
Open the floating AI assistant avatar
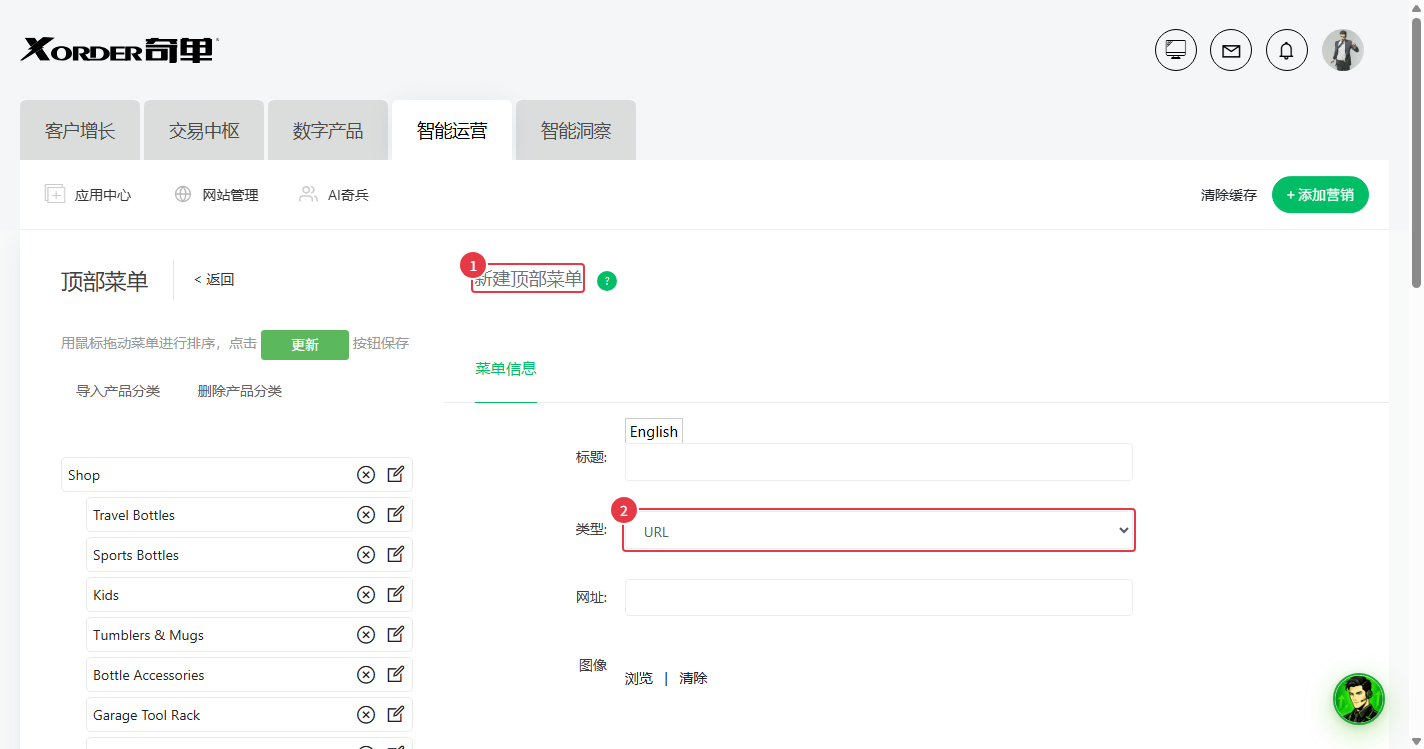tap(1359, 699)
